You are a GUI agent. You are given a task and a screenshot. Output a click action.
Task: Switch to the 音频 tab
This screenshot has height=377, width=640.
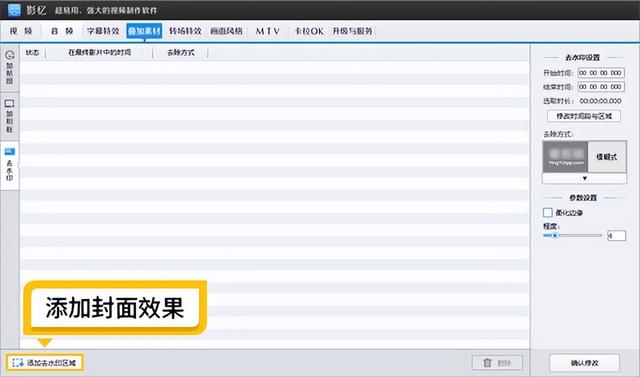click(62, 31)
